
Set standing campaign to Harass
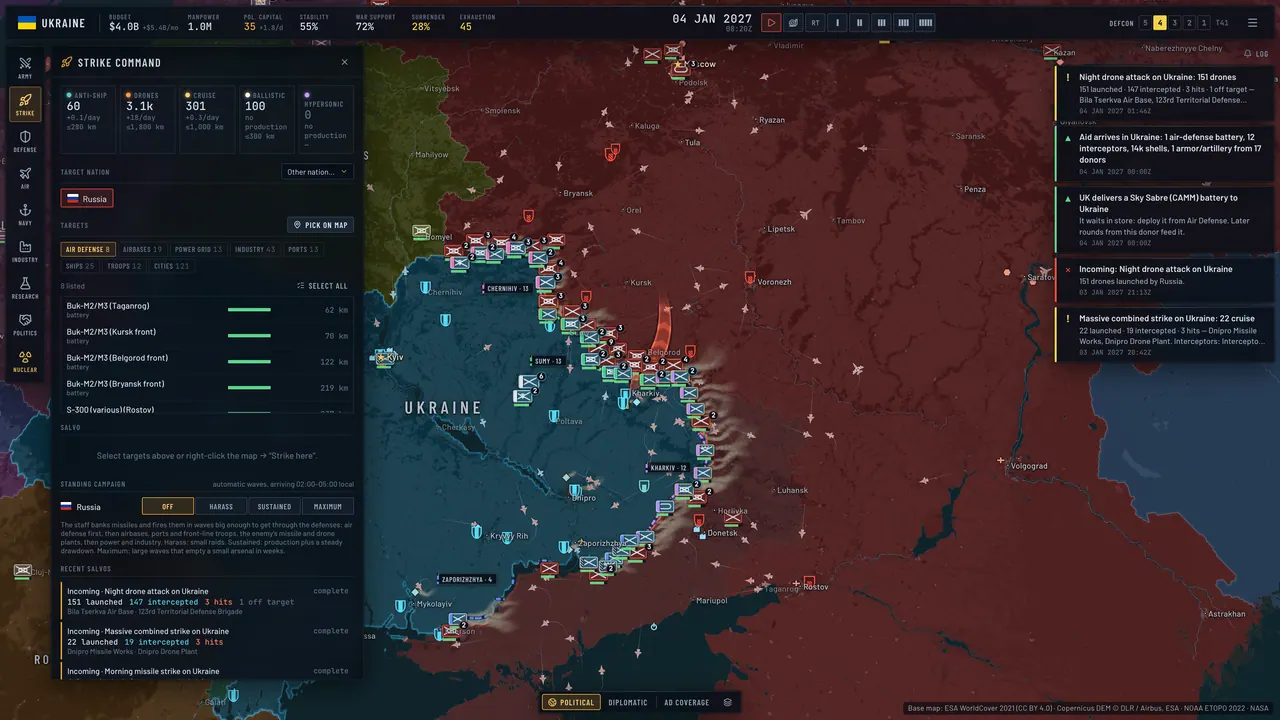pyautogui.click(x=221, y=506)
